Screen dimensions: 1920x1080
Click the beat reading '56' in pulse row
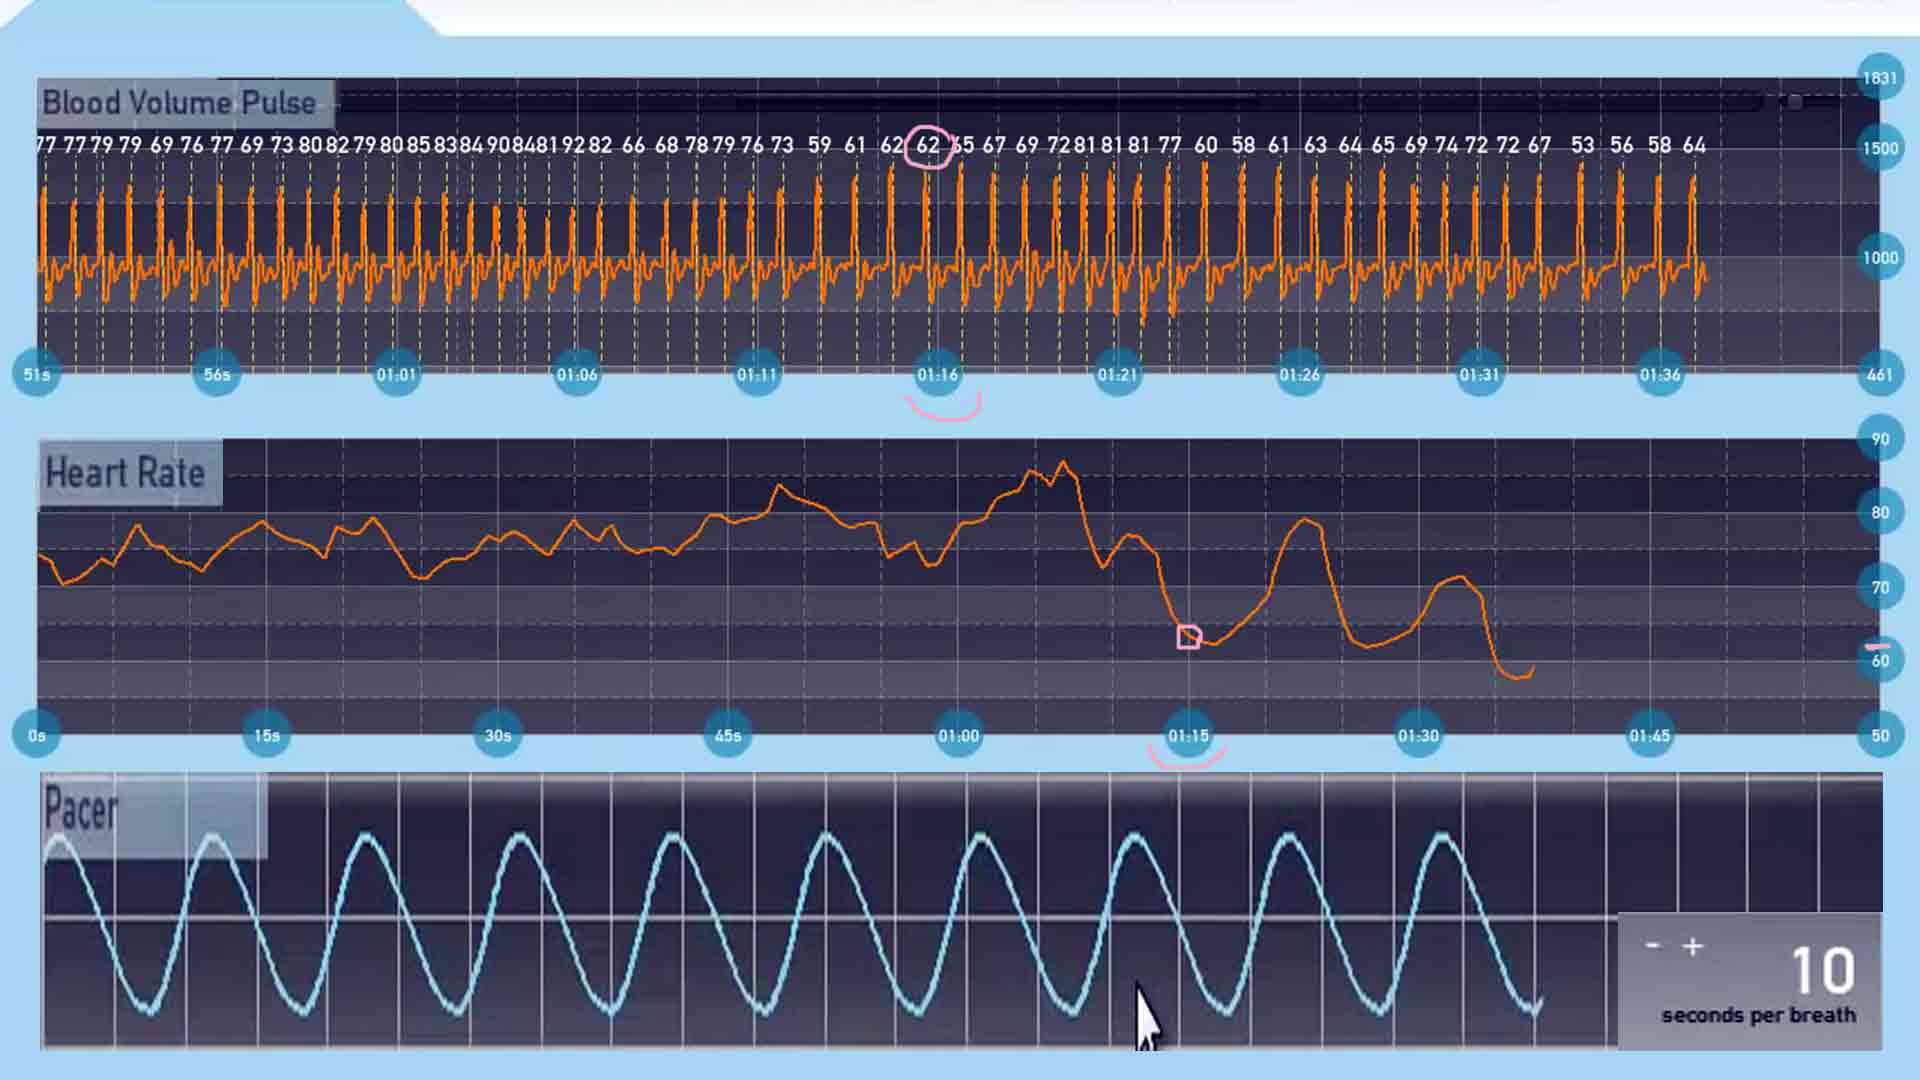tap(1621, 145)
